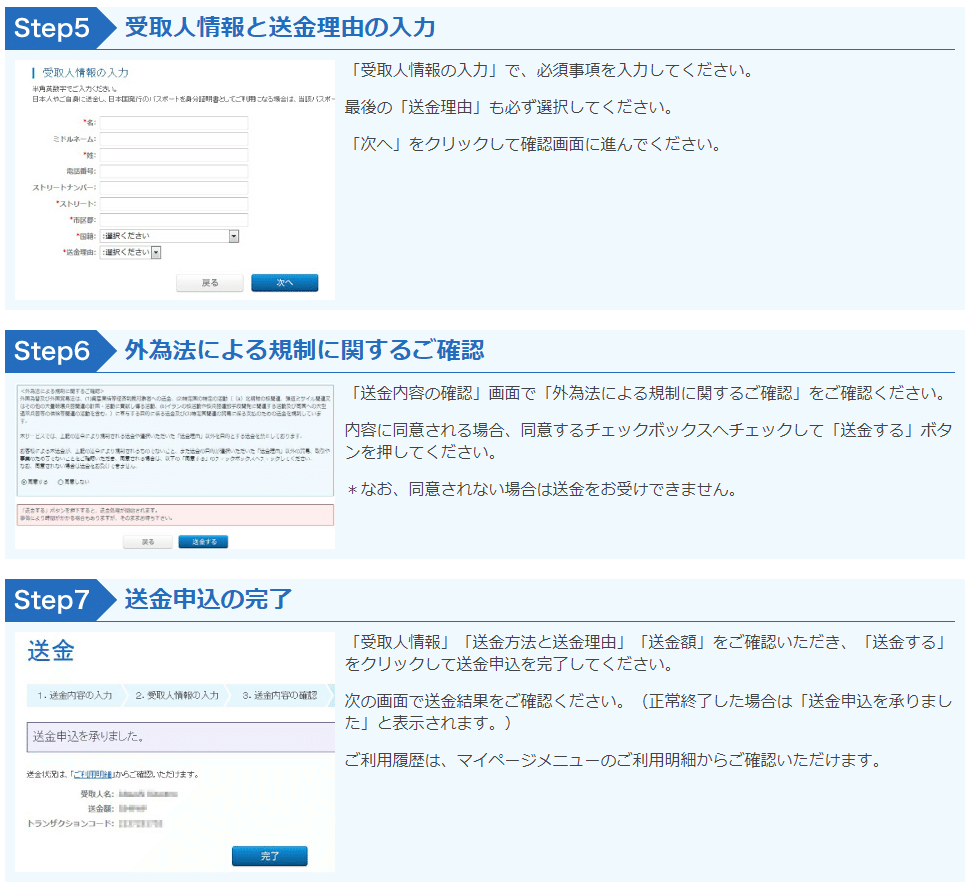Screen dimensions: 969x896
Task: Click the 3.送金内容の確認 breadcrumb step
Action: pyautogui.click(x=280, y=692)
